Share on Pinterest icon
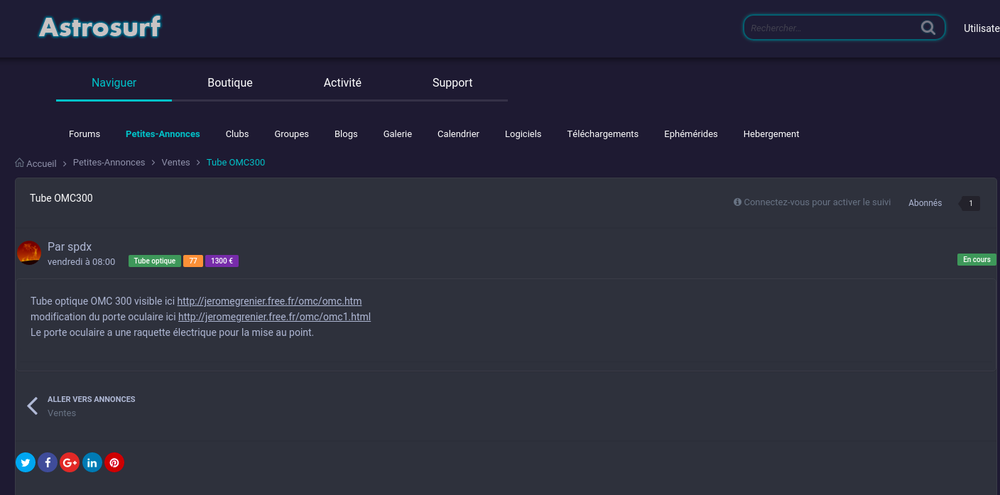The width and height of the screenshot is (1000, 495). [x=114, y=462]
